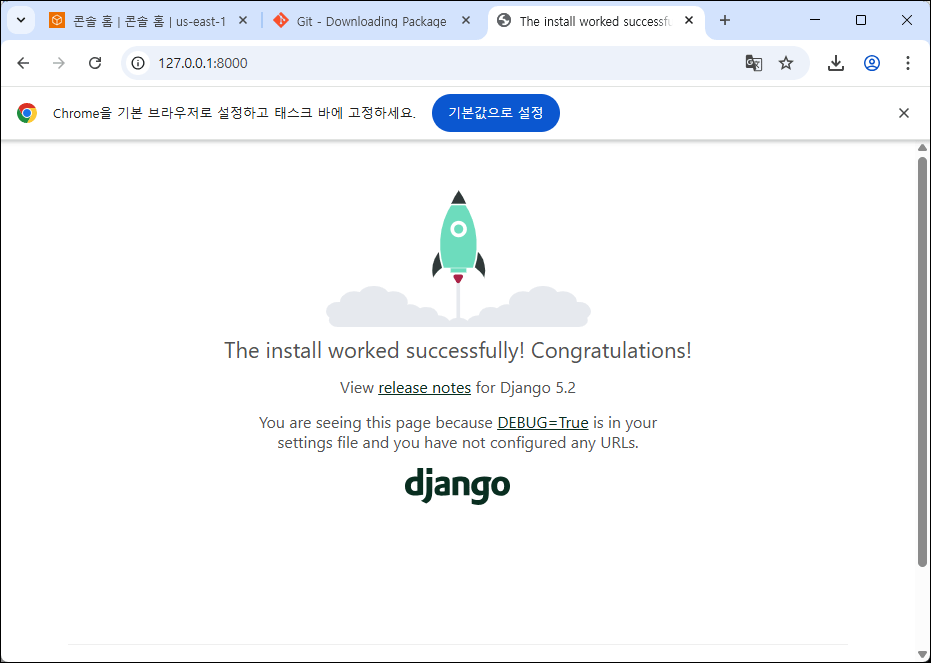931x663 pixels.
Task: Open the downloads icon
Action: tap(836, 63)
